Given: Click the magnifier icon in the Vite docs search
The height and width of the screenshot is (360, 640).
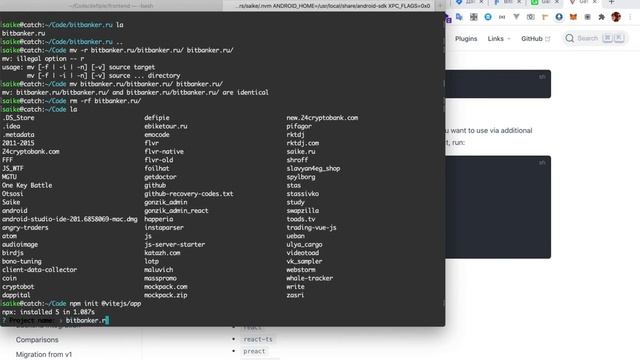Looking at the screenshot, I should pos(570,38).
